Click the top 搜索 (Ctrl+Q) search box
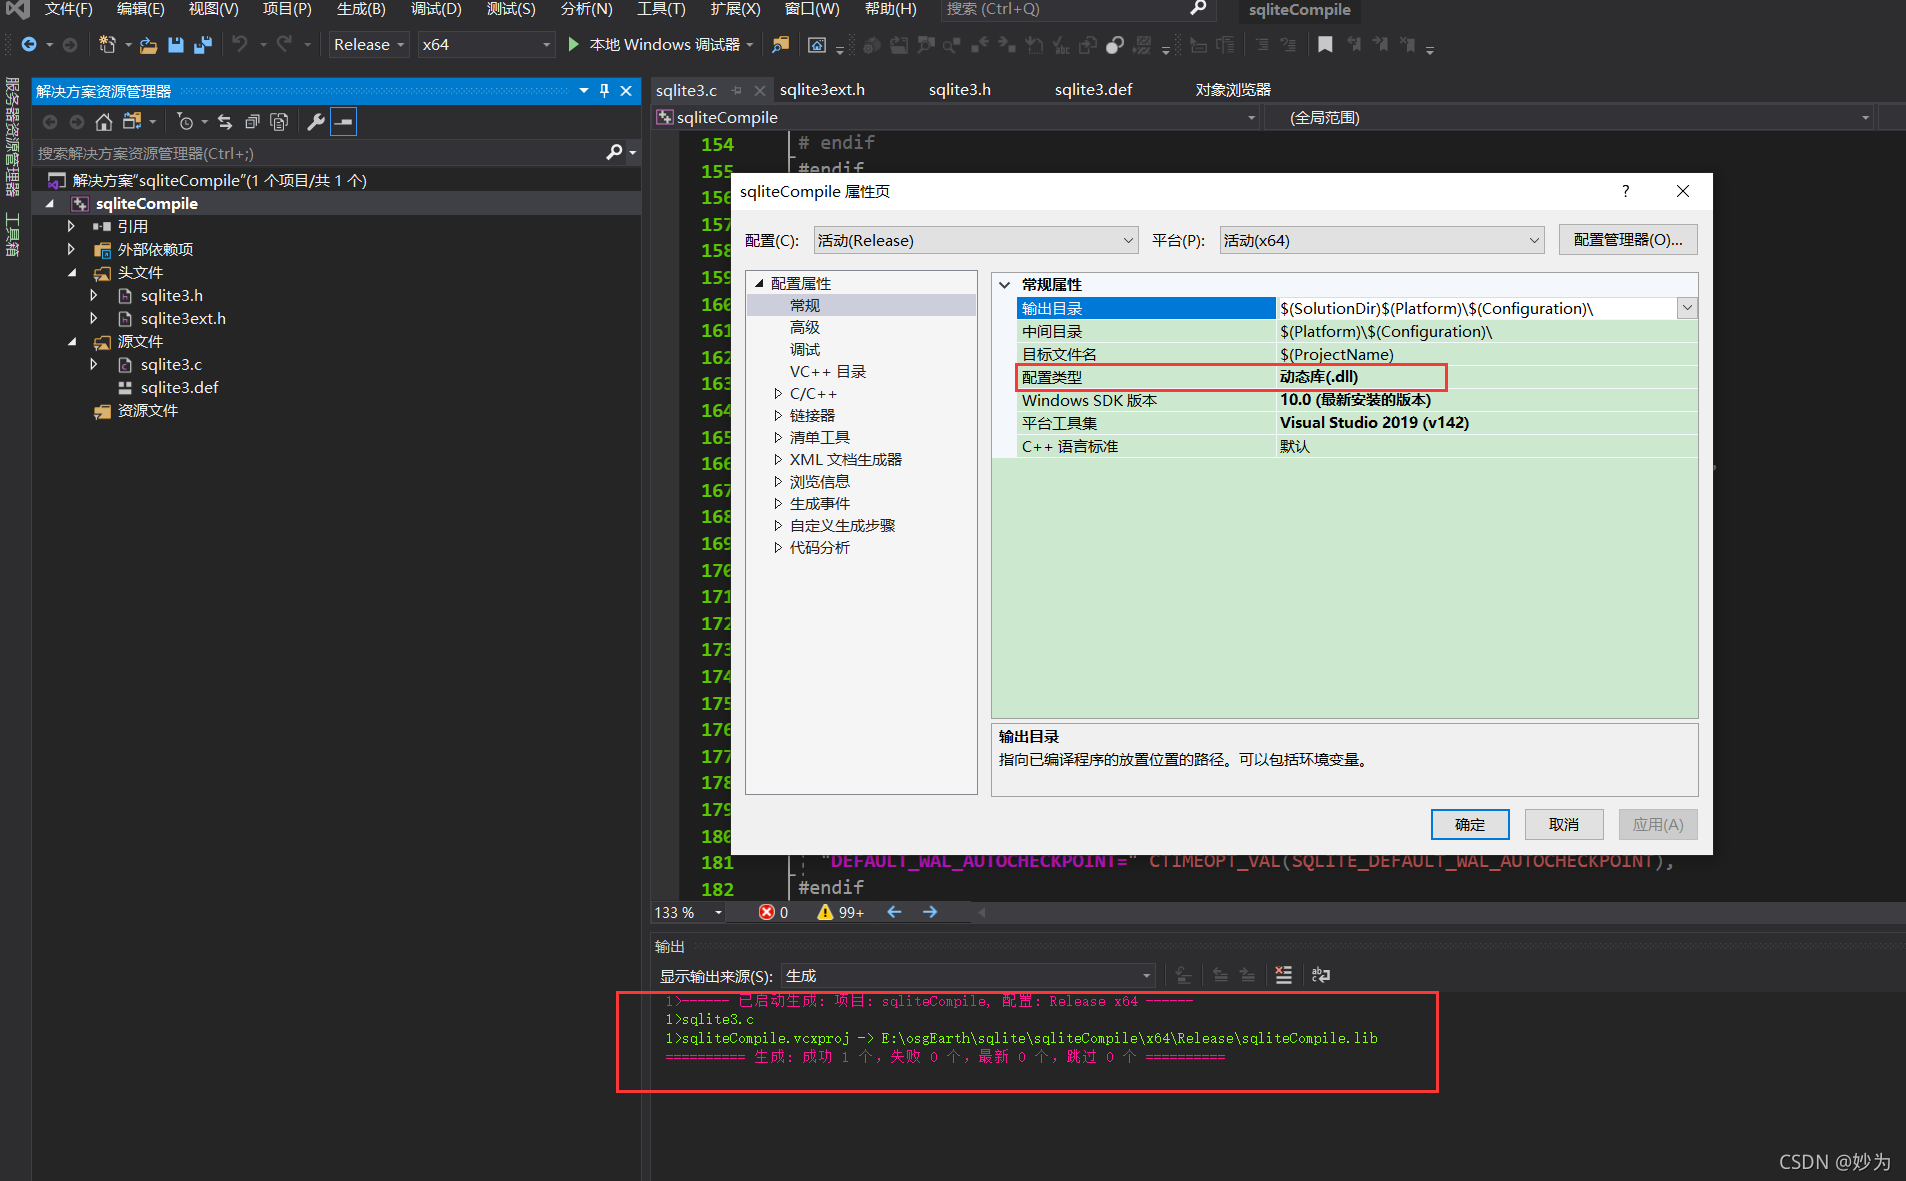The width and height of the screenshot is (1906, 1181). click(1076, 9)
